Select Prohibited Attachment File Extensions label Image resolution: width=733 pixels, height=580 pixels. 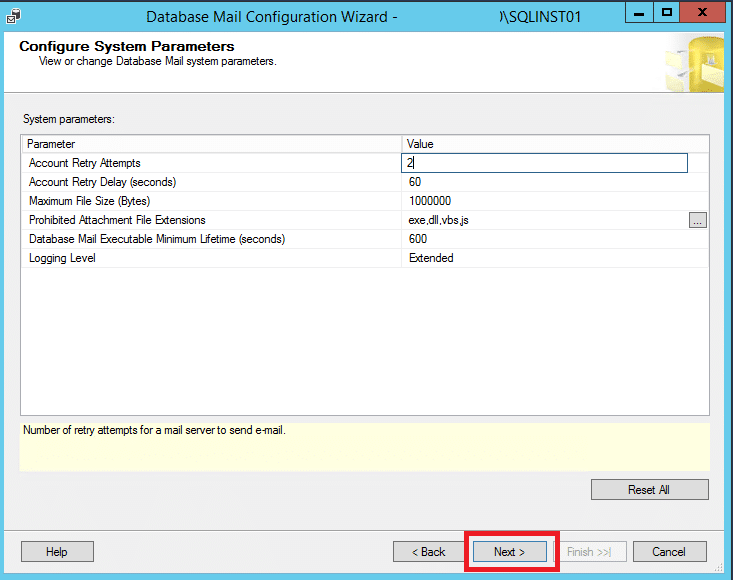point(117,220)
